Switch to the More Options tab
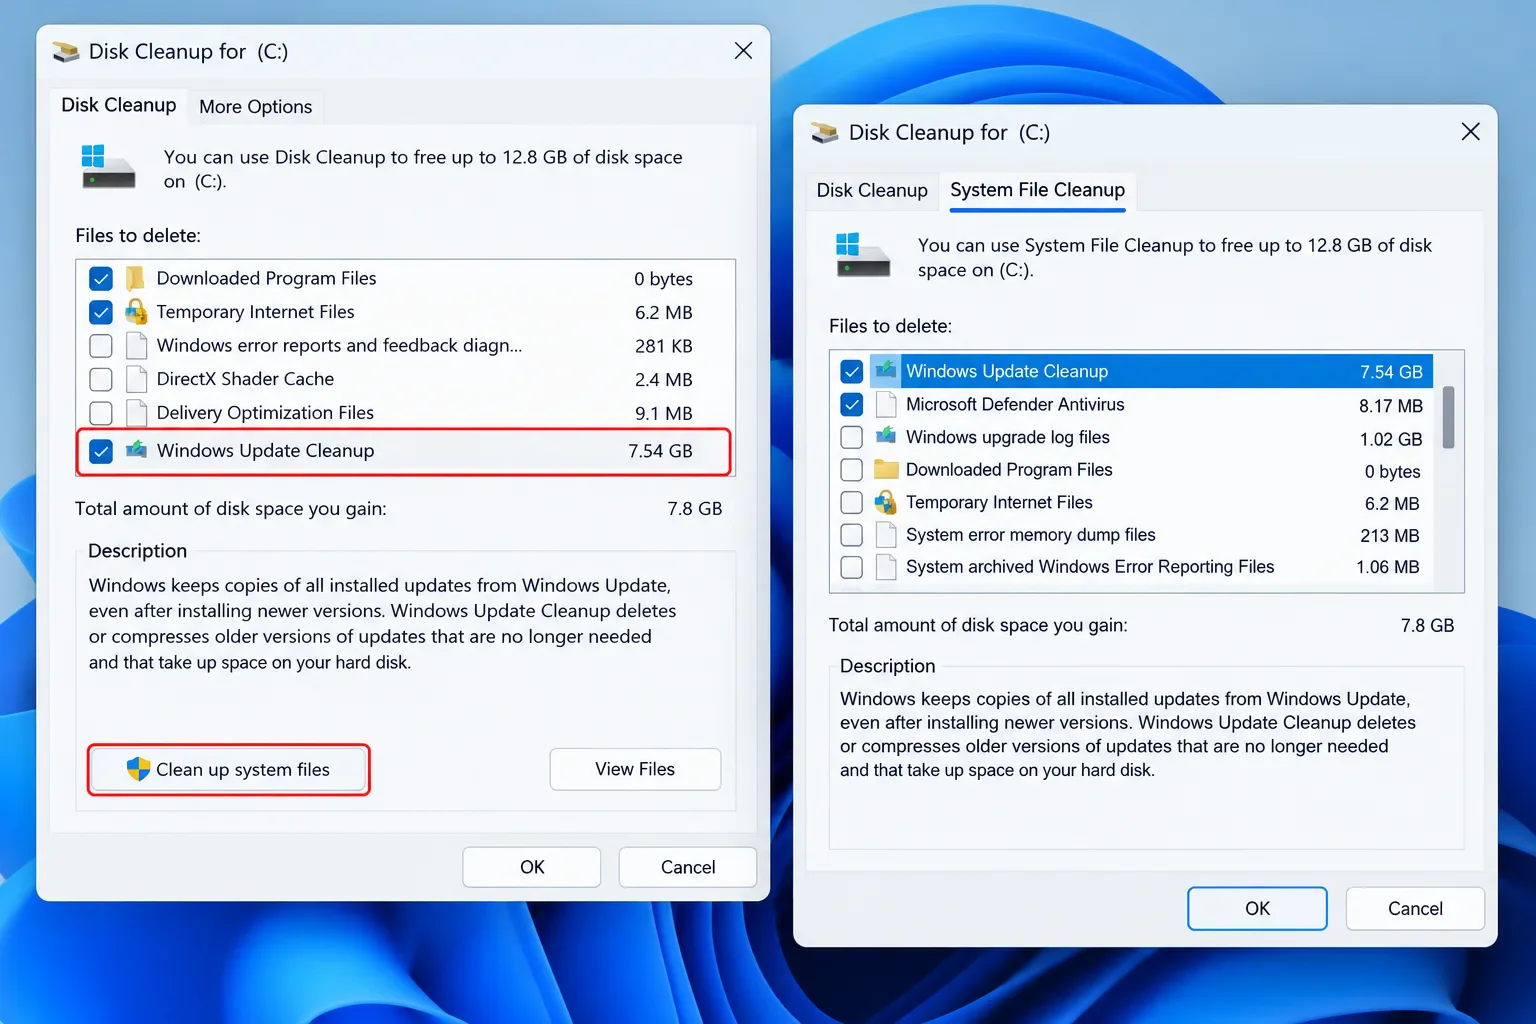Screen dimensions: 1536x1024 tap(255, 106)
